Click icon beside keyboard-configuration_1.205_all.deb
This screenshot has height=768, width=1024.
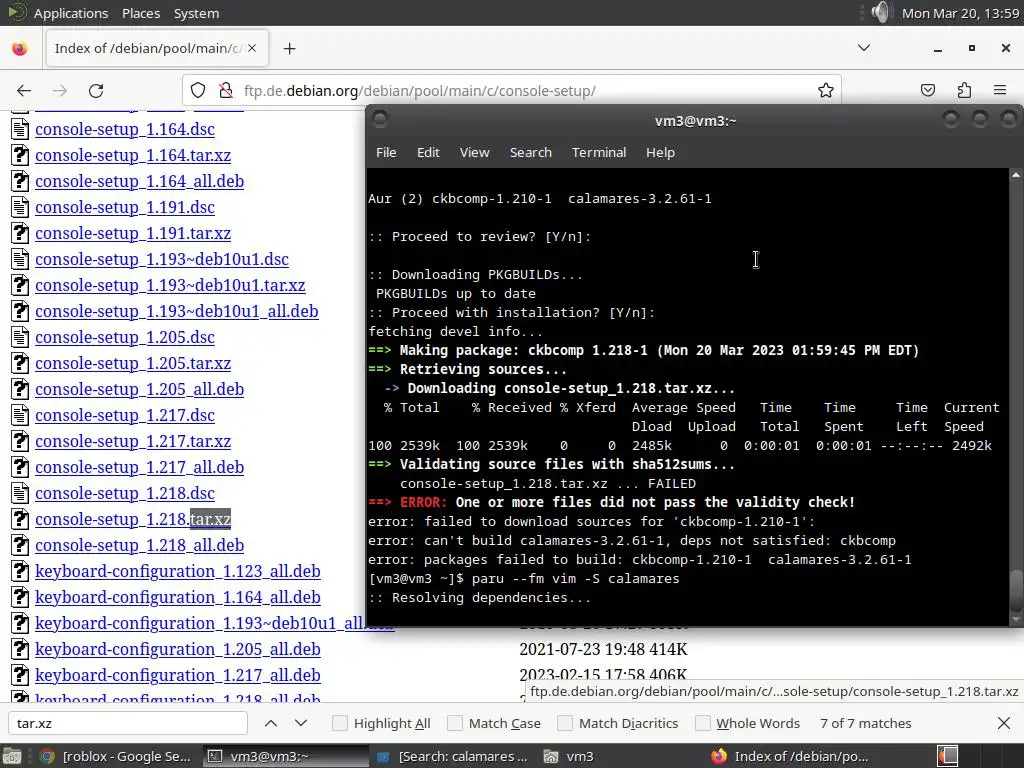20,649
